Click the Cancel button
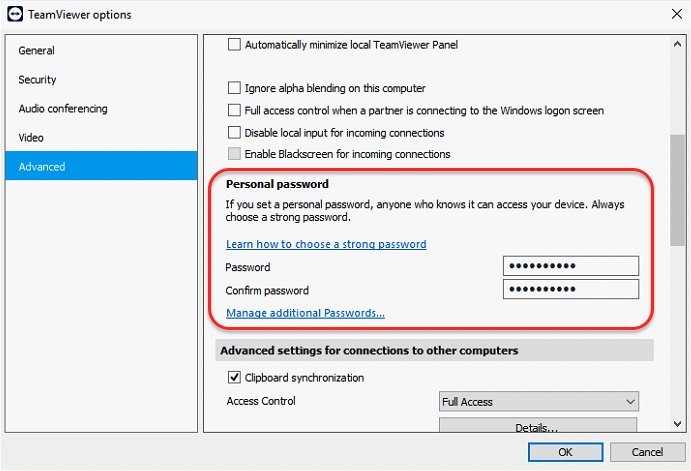 coord(647,452)
